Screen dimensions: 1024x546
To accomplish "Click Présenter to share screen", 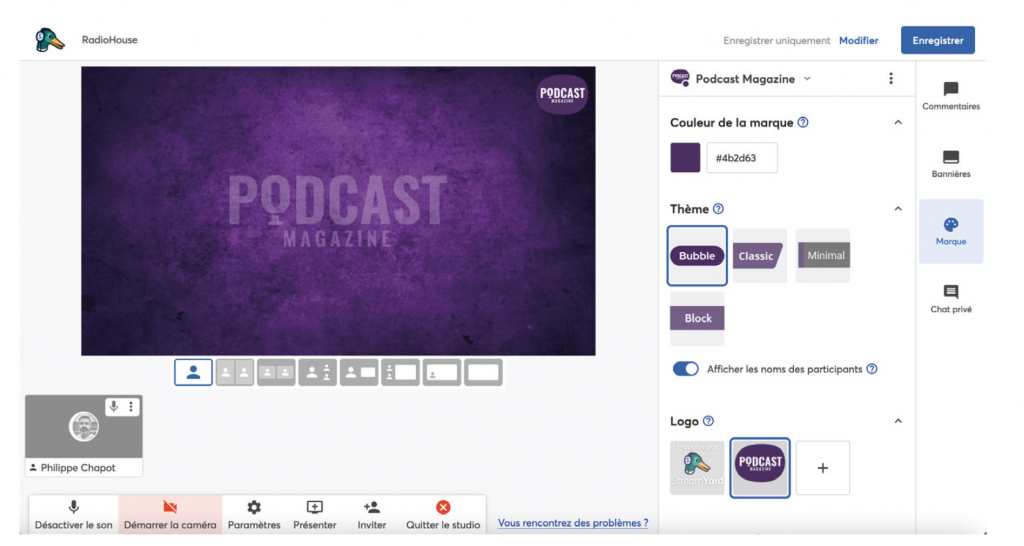I will pyautogui.click(x=315, y=515).
